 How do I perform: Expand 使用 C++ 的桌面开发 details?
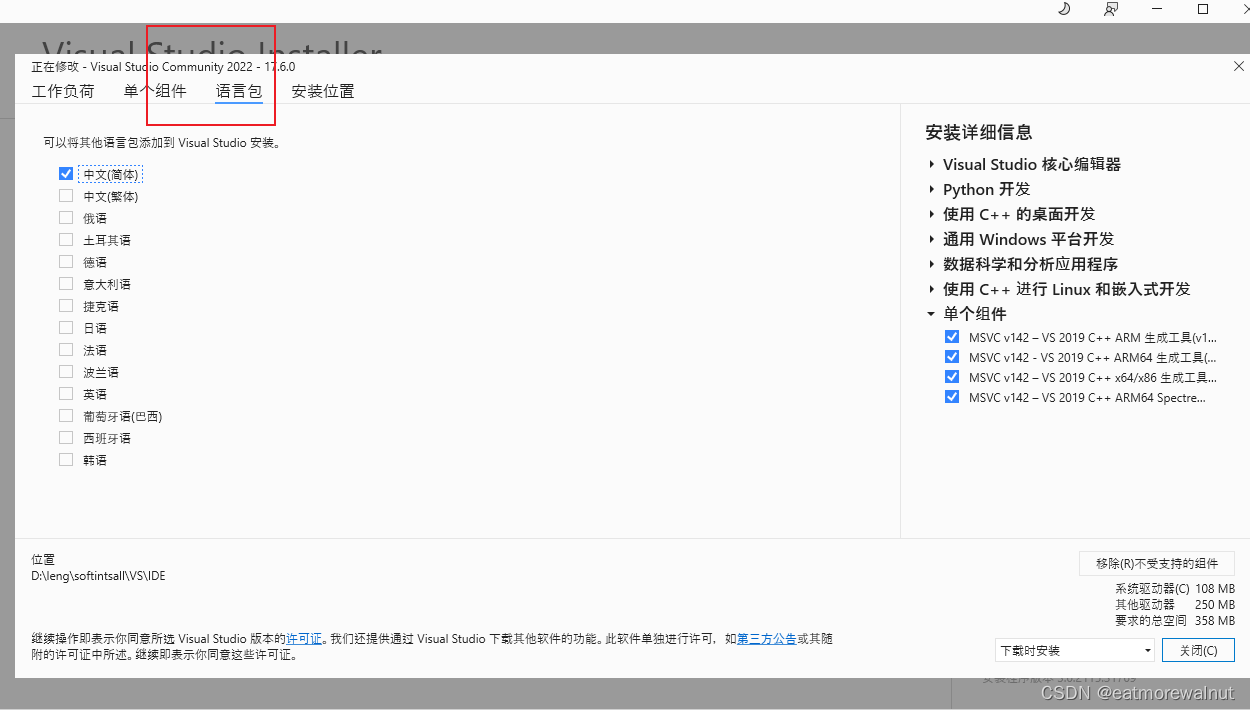[931, 214]
